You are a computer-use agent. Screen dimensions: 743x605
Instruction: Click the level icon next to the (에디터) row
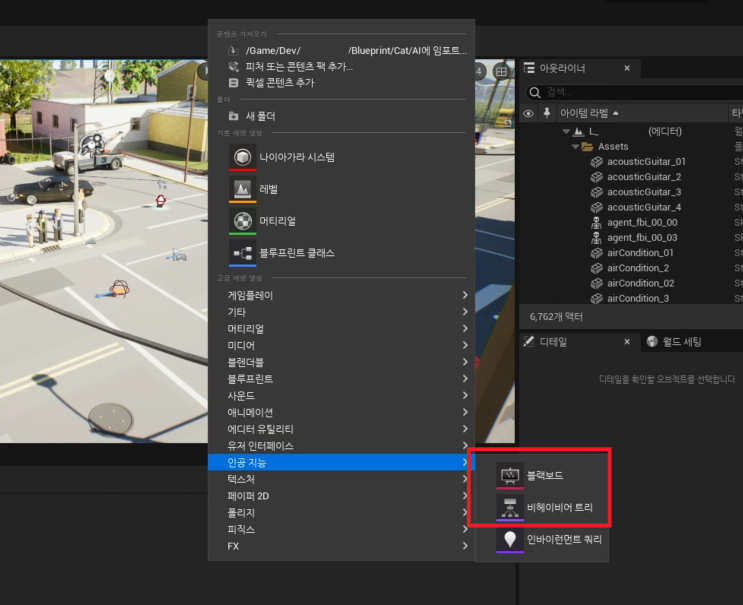coord(579,131)
